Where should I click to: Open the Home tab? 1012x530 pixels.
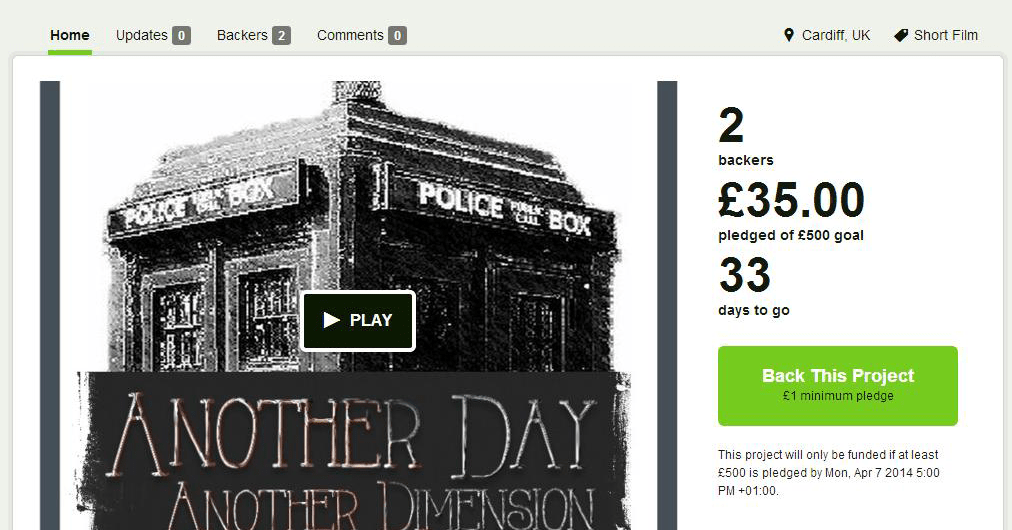point(70,36)
